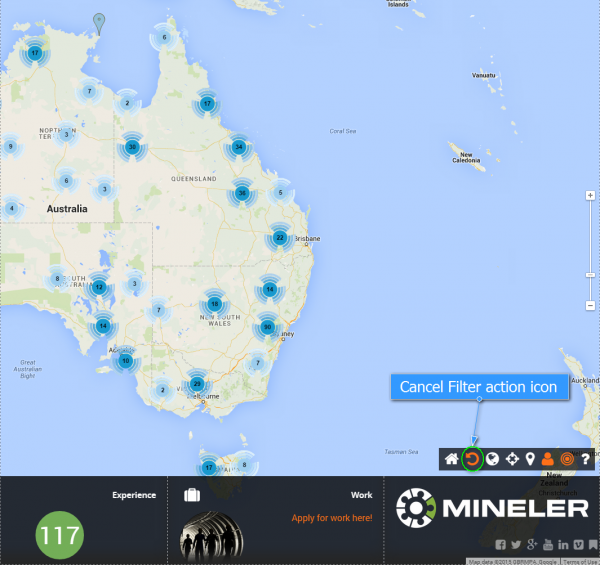Toggle the orange person icon
Image resolution: width=600 pixels, height=565 pixels.
[548, 459]
